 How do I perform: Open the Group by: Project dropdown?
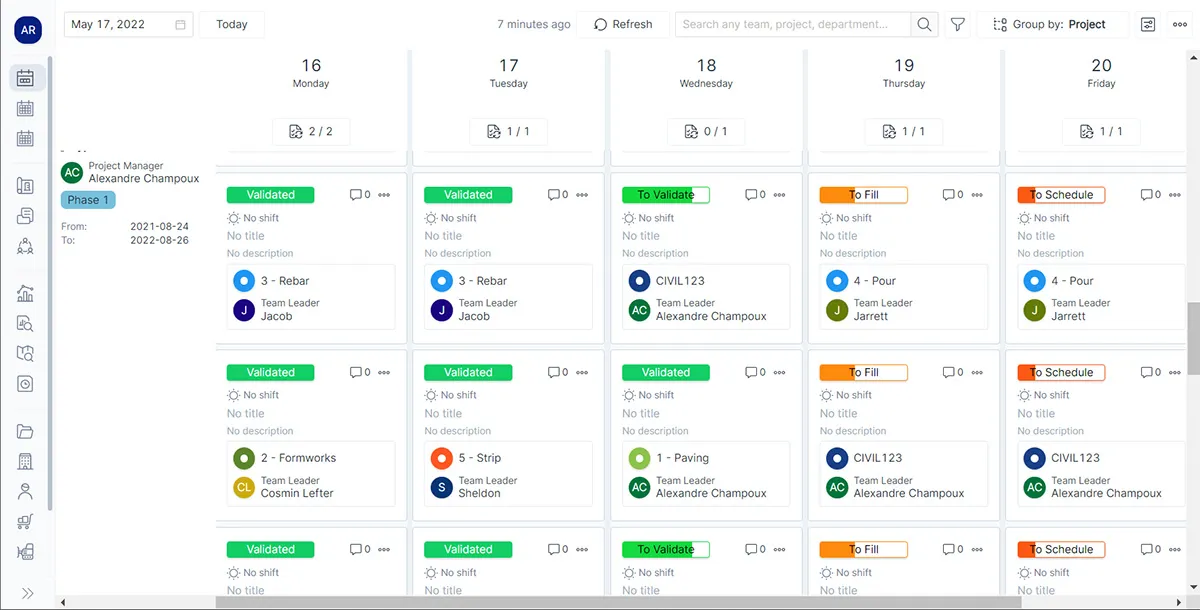[x=1052, y=24]
